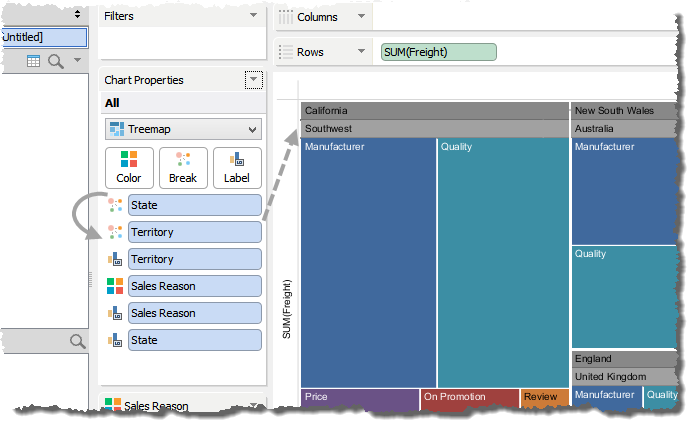Click the break icon beside the State pill

point(115,205)
